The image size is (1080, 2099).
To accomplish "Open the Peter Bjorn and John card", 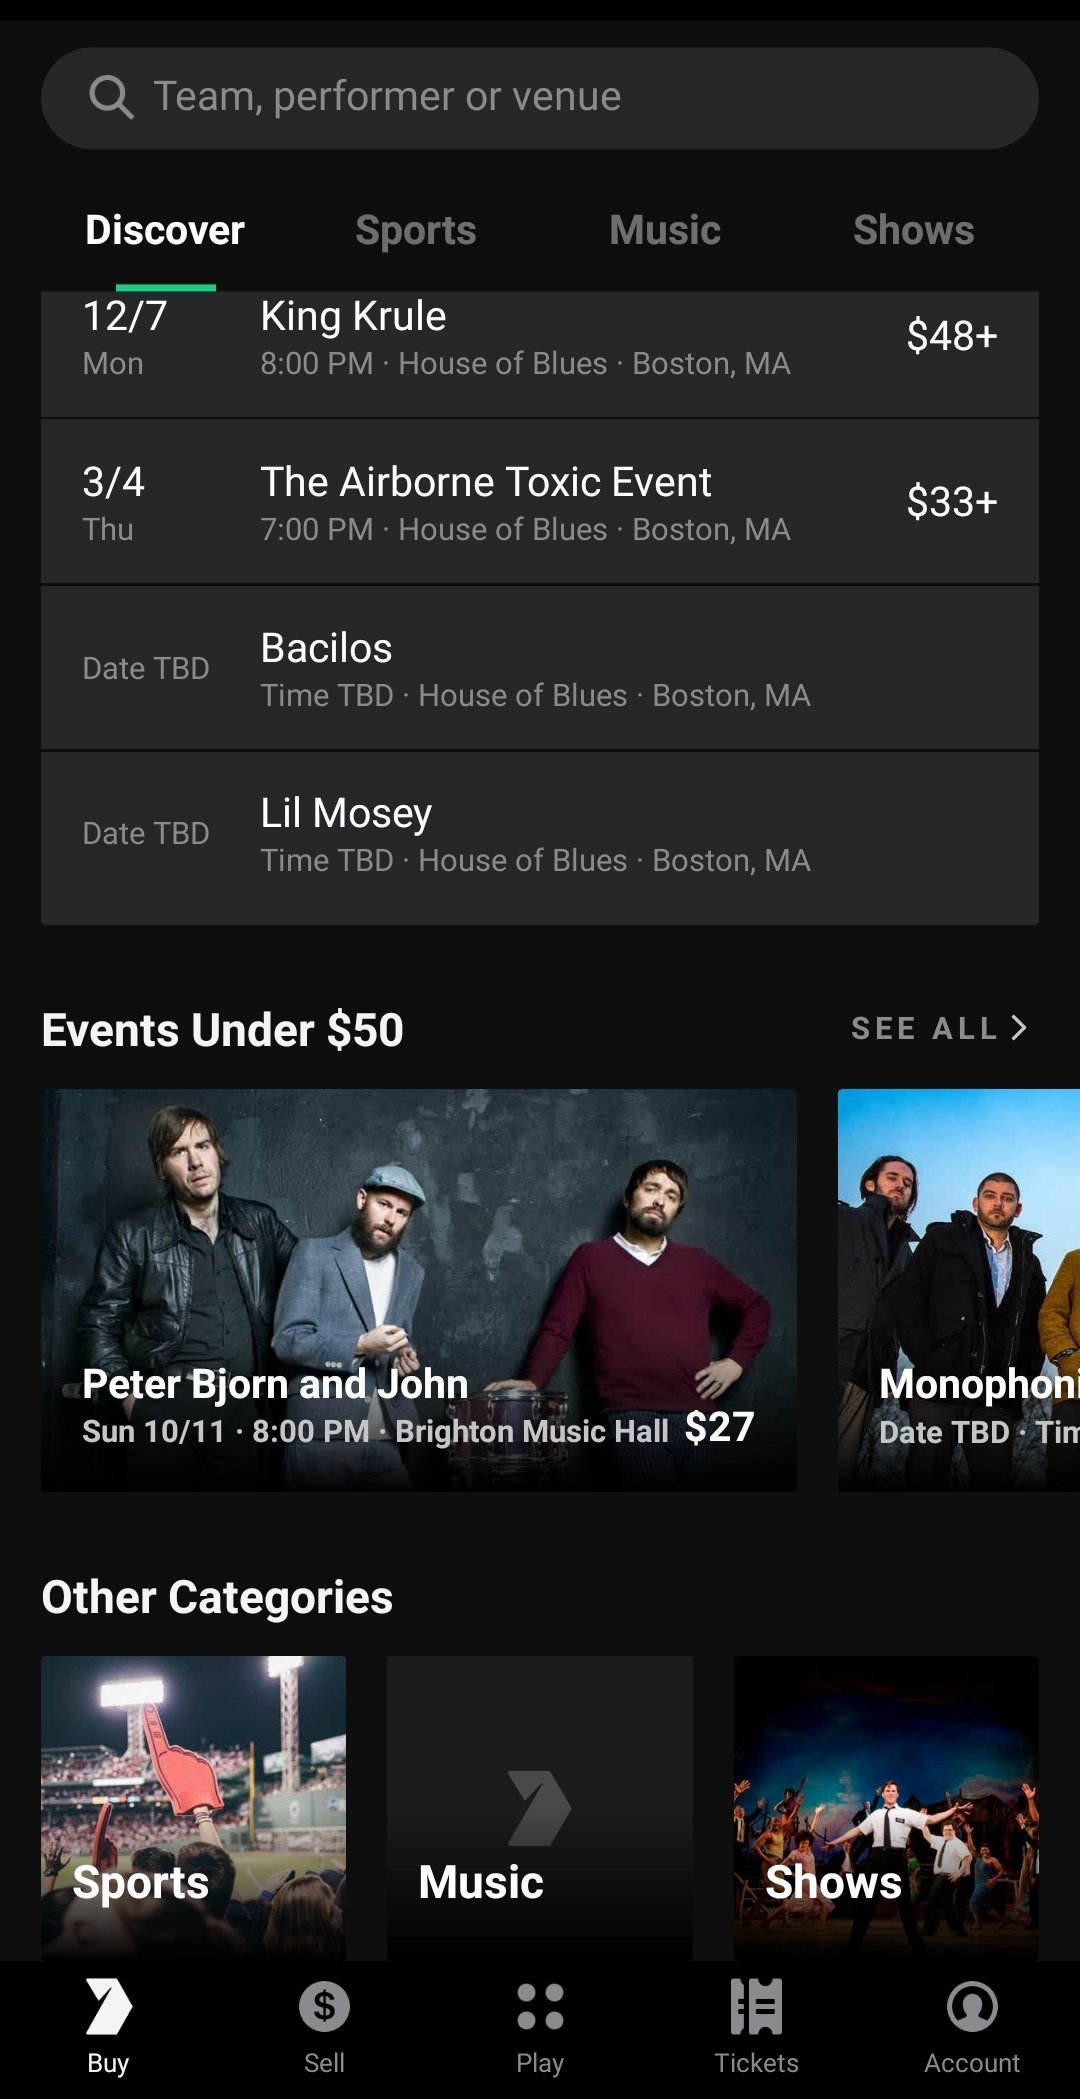I will [419, 1290].
